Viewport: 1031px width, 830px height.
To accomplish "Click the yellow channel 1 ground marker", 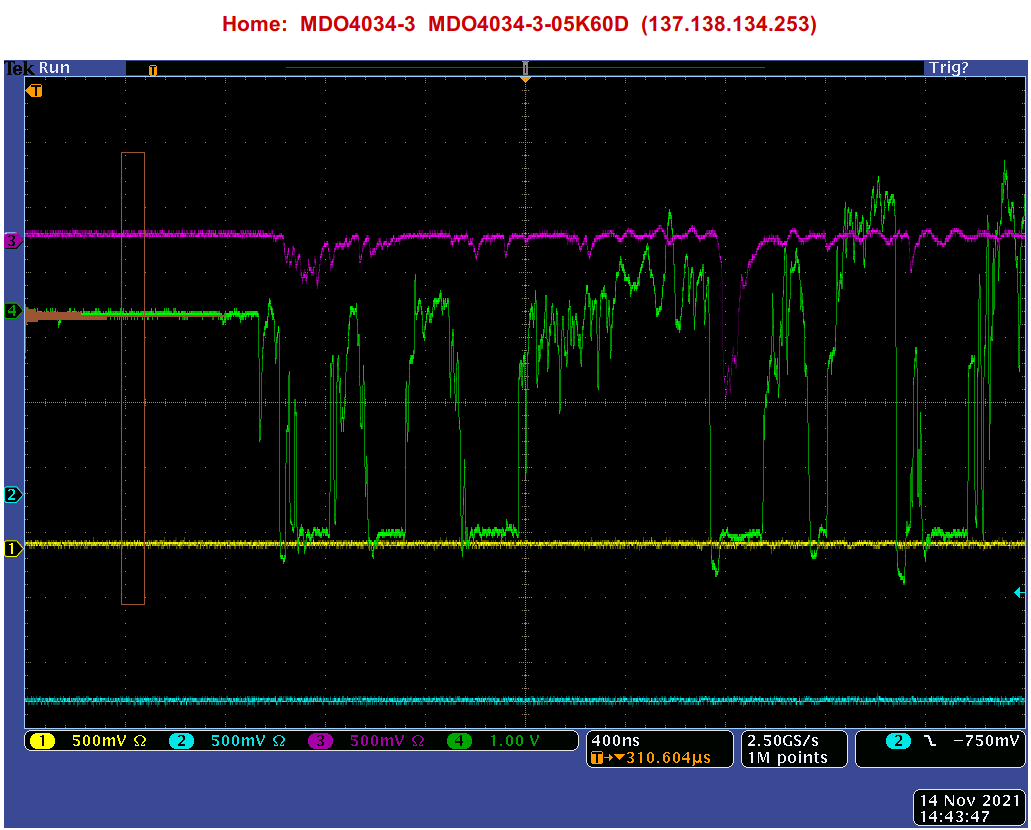I will pyautogui.click(x=13, y=548).
